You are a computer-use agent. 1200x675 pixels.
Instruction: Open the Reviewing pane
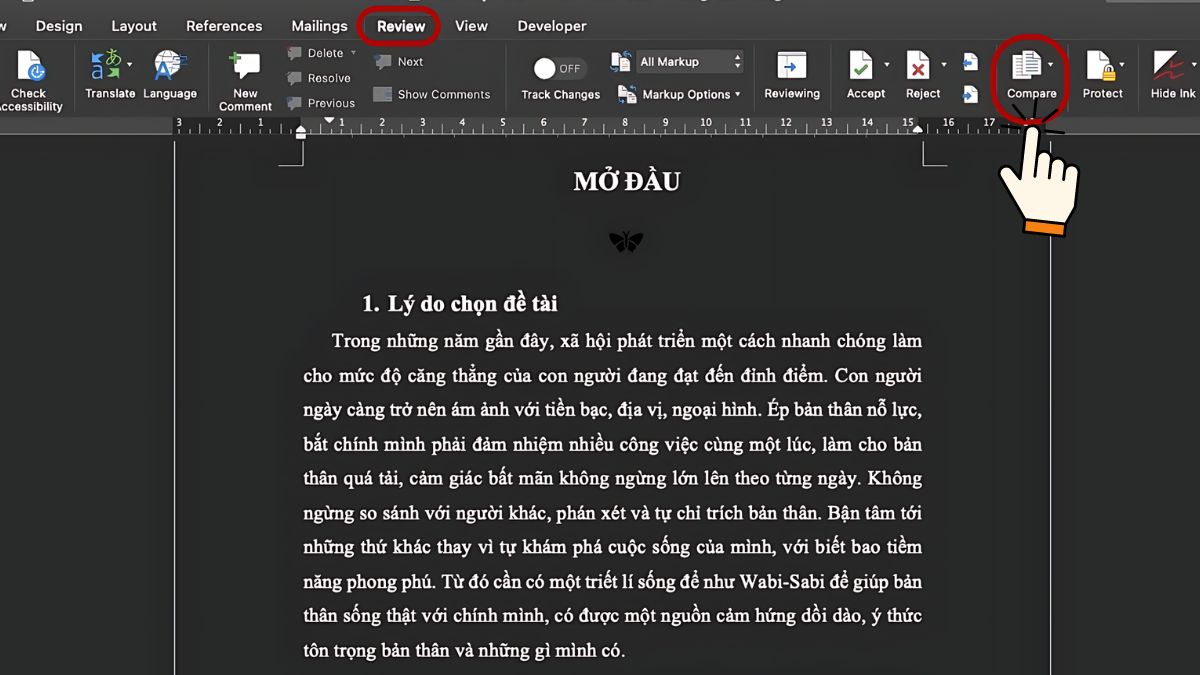(x=792, y=76)
